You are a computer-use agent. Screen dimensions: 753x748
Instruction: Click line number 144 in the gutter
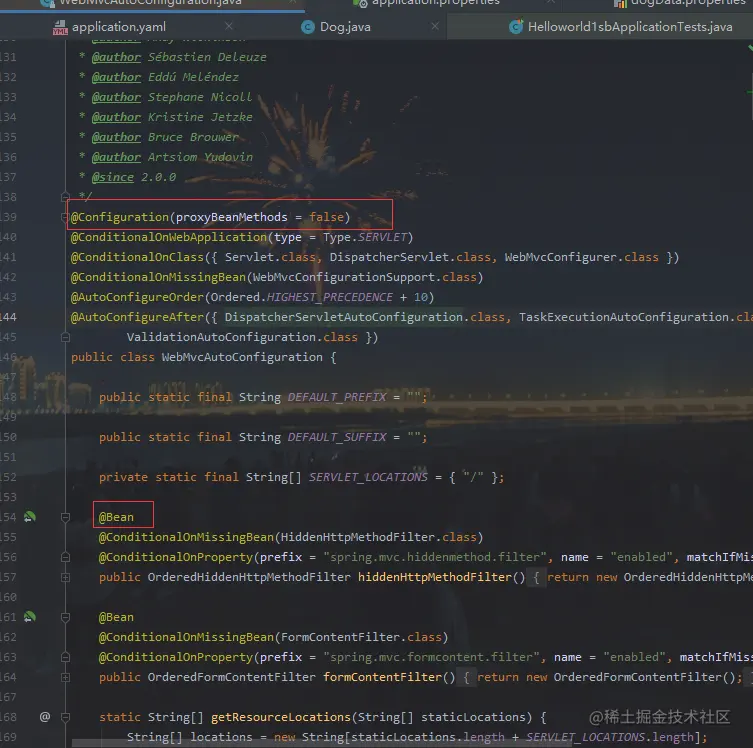(x=9, y=317)
